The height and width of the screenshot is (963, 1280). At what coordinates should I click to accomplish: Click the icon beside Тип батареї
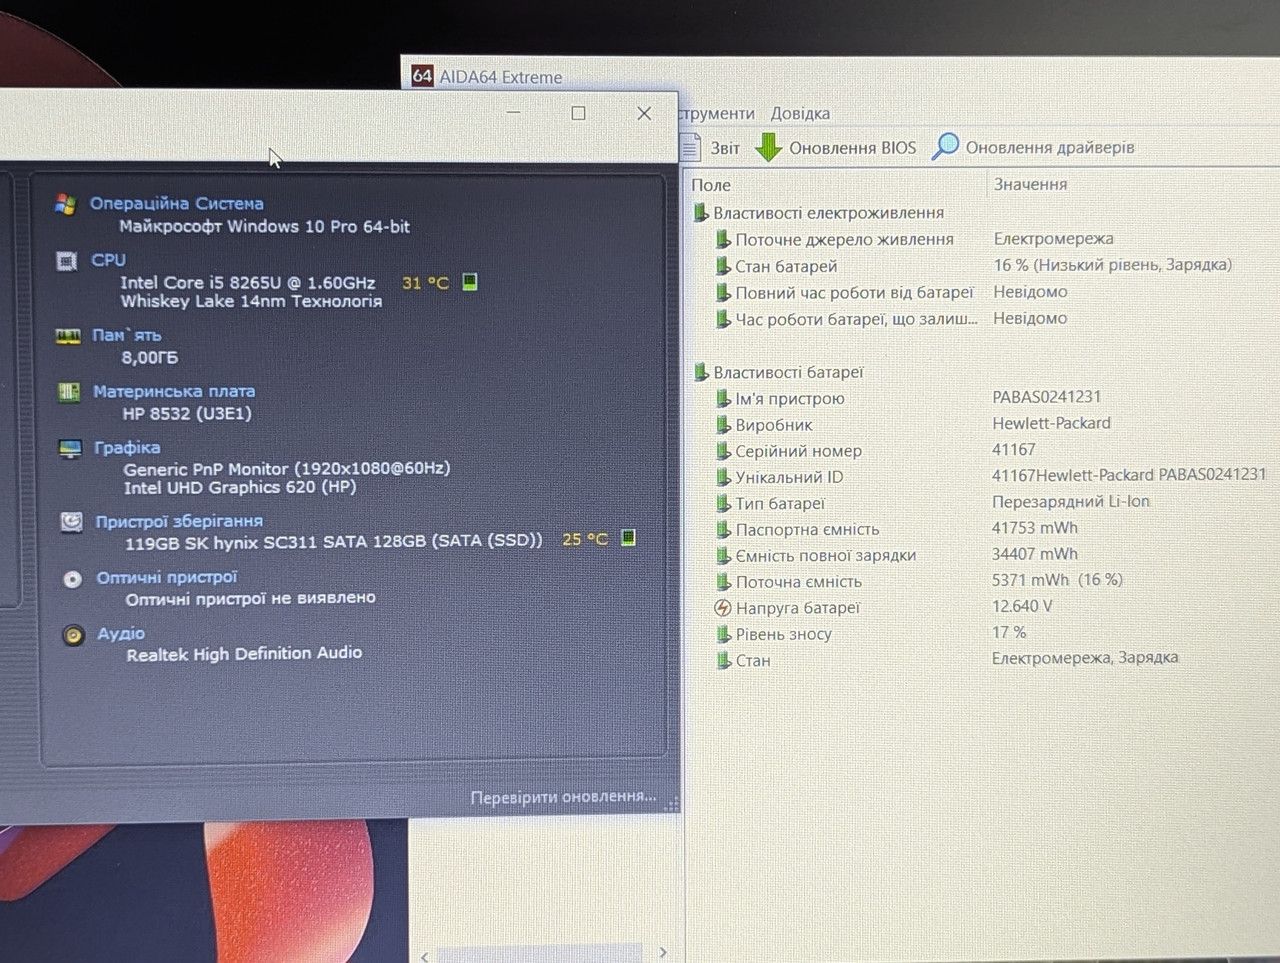click(x=723, y=503)
